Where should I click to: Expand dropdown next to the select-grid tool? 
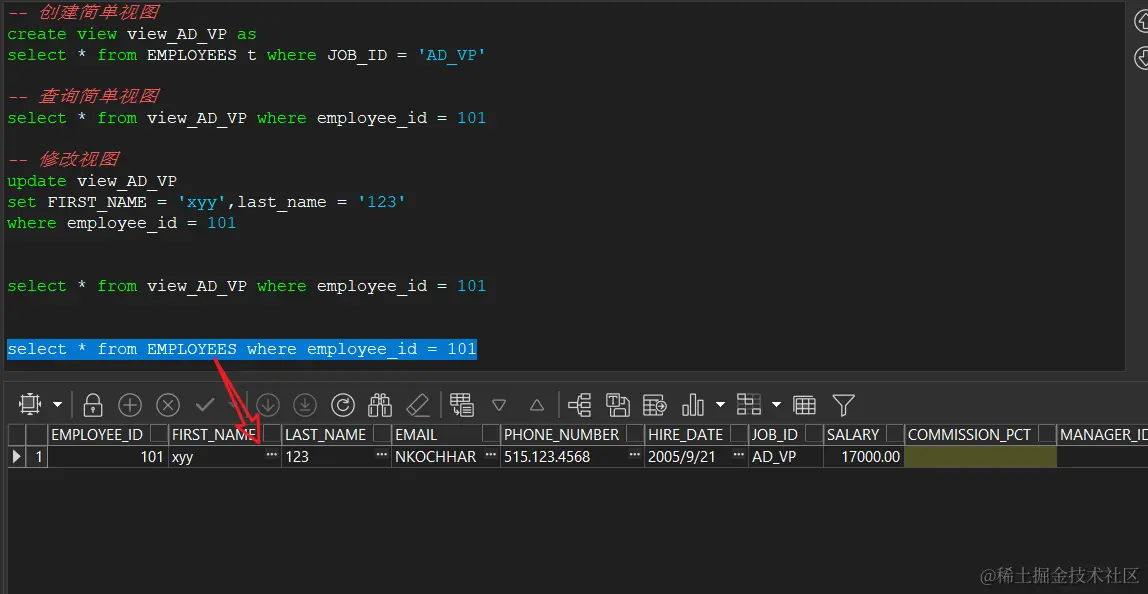coord(57,405)
